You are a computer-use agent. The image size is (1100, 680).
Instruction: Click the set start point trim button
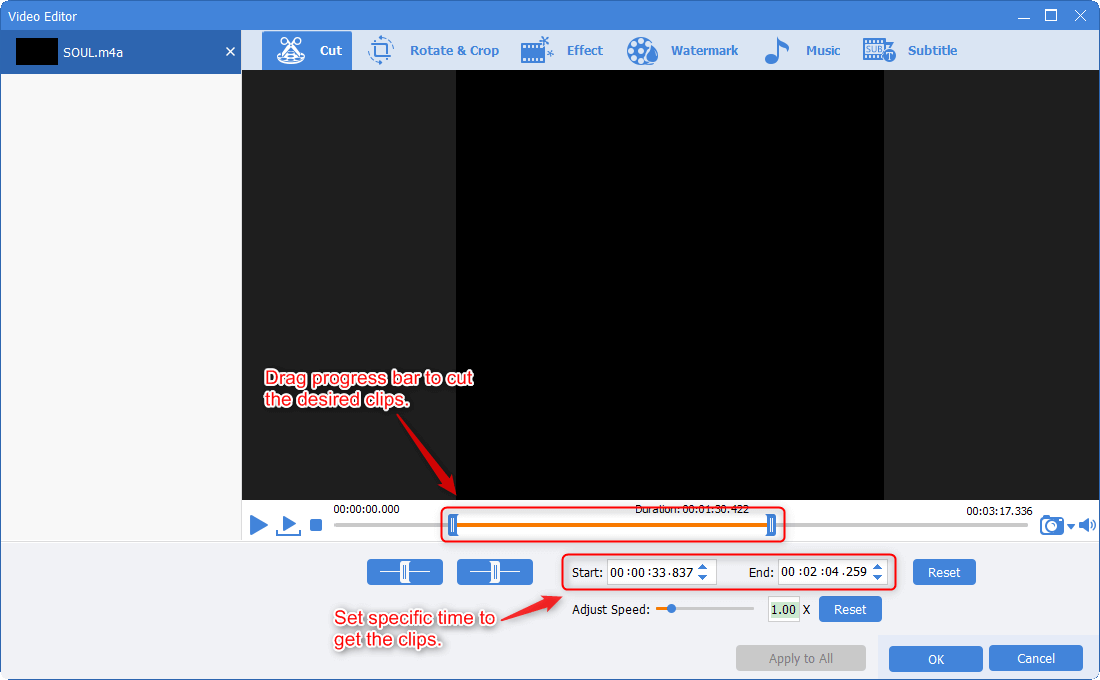404,572
